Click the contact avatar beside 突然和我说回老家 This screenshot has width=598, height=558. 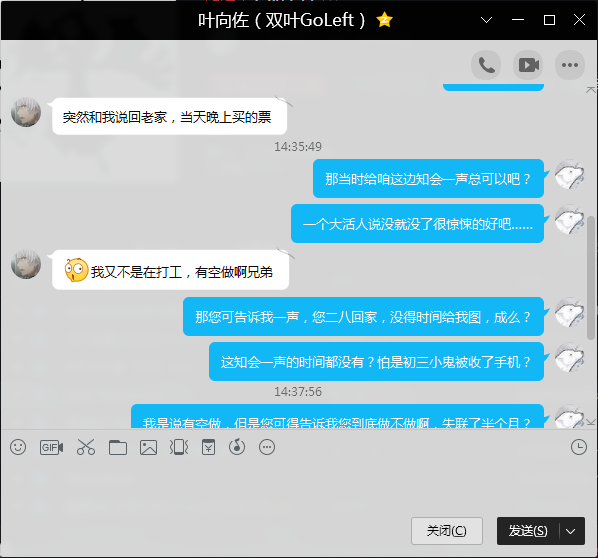point(26,112)
